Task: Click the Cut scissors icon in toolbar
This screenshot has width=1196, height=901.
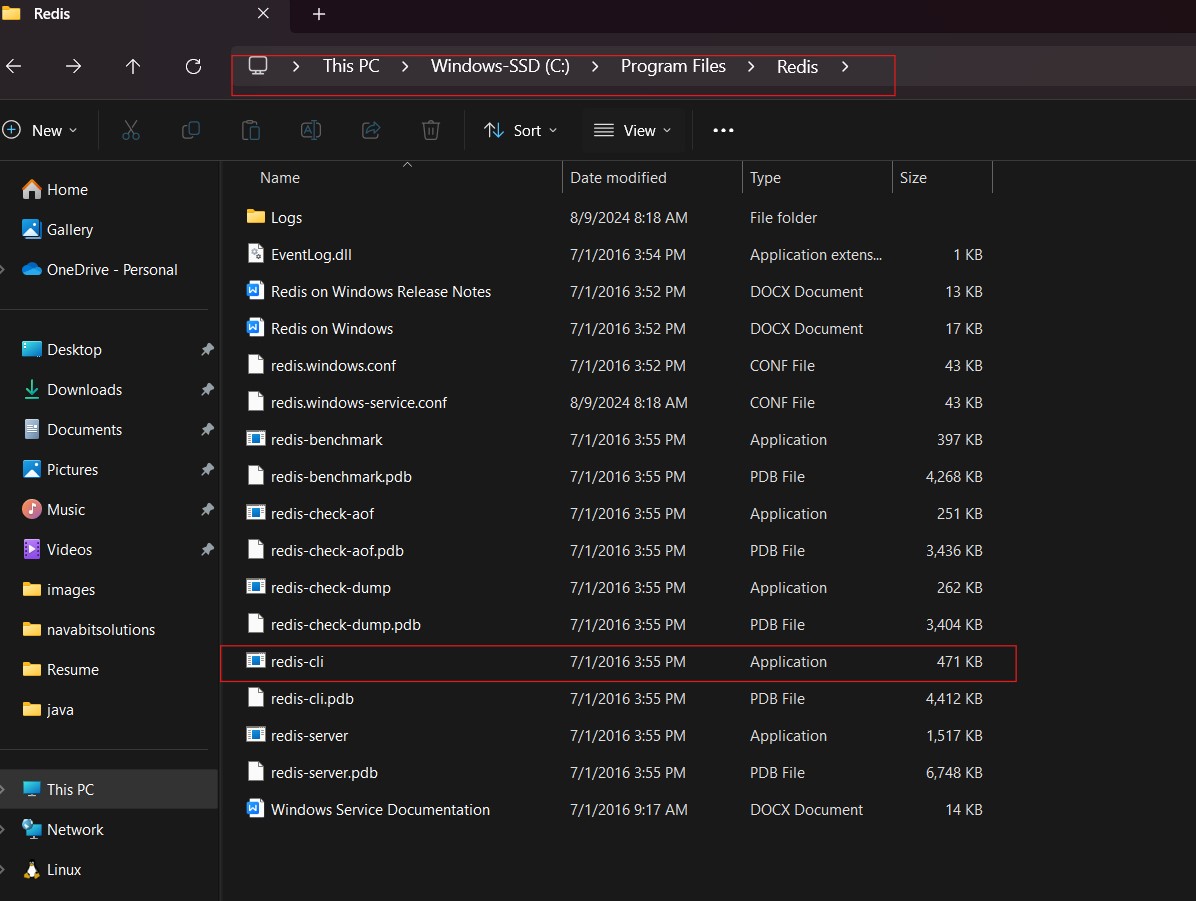Action: [x=130, y=130]
